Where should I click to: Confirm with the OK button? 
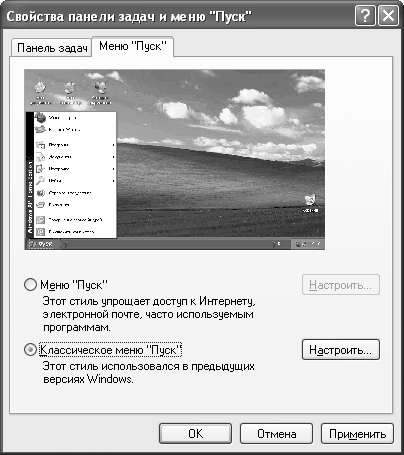pyautogui.click(x=195, y=434)
